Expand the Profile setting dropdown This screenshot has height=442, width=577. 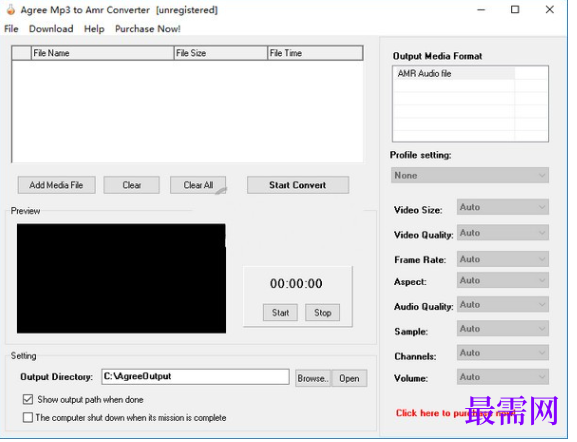[470, 176]
